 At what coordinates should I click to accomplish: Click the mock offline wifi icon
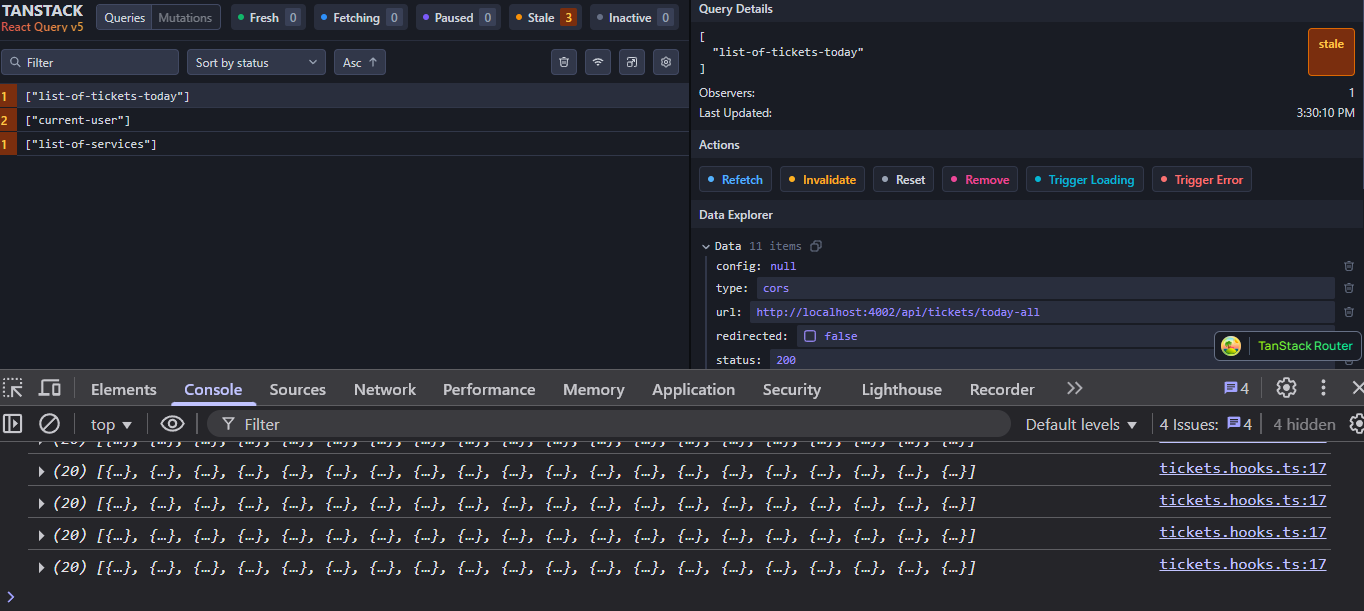(x=598, y=62)
